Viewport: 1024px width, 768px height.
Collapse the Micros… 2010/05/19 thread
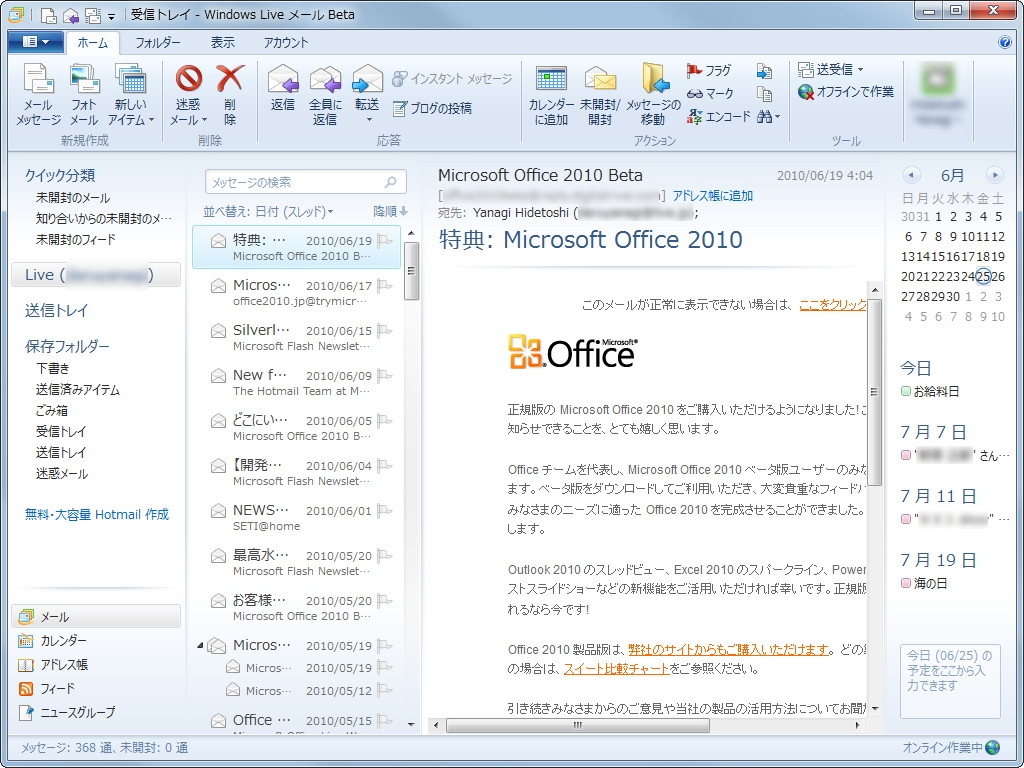(x=200, y=646)
